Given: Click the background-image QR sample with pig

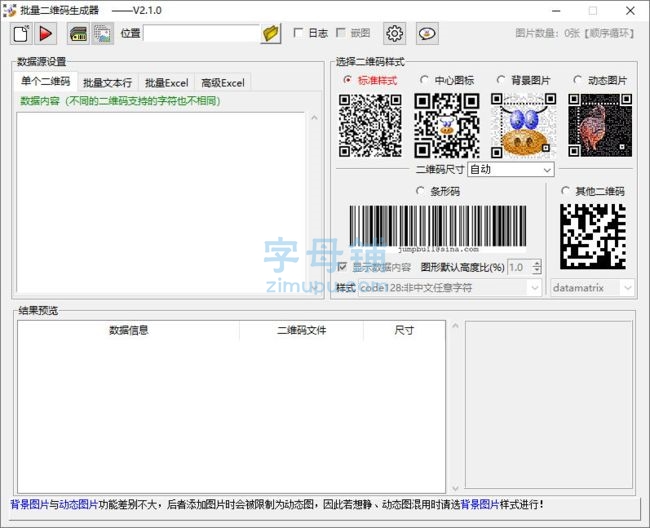Looking at the screenshot, I should click(x=524, y=126).
